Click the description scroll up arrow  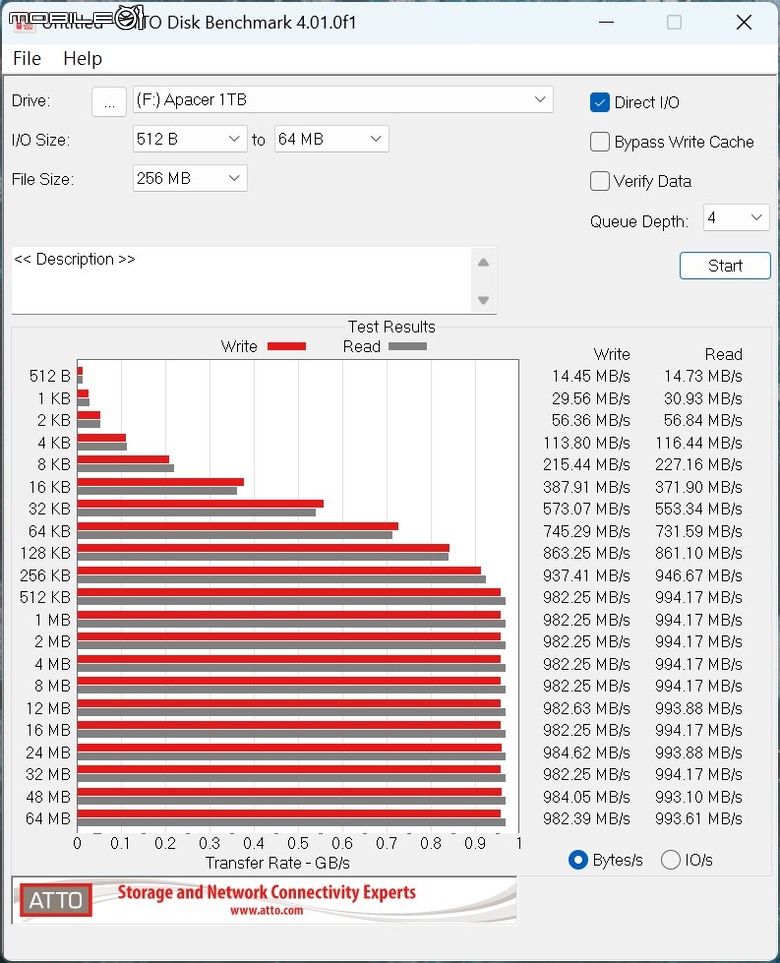(483, 263)
